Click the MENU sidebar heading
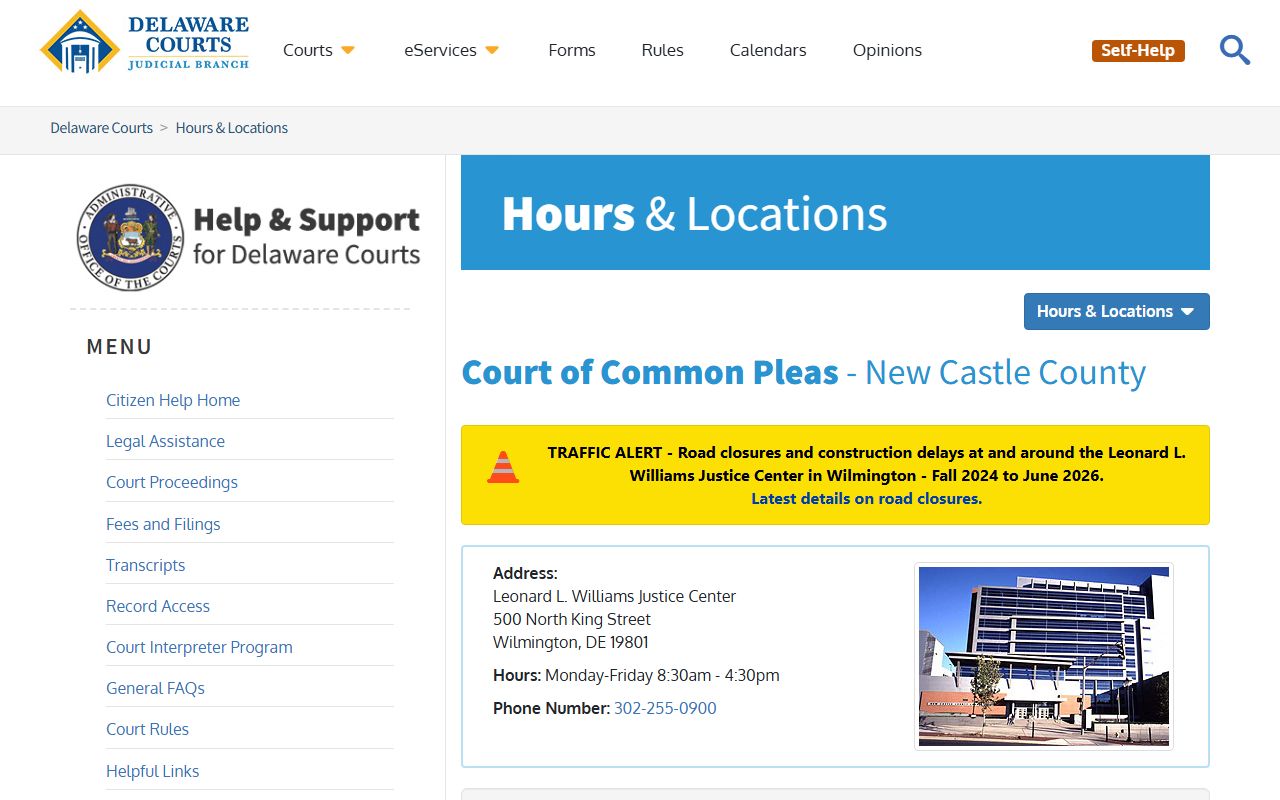The height and width of the screenshot is (800, 1280). (x=120, y=347)
